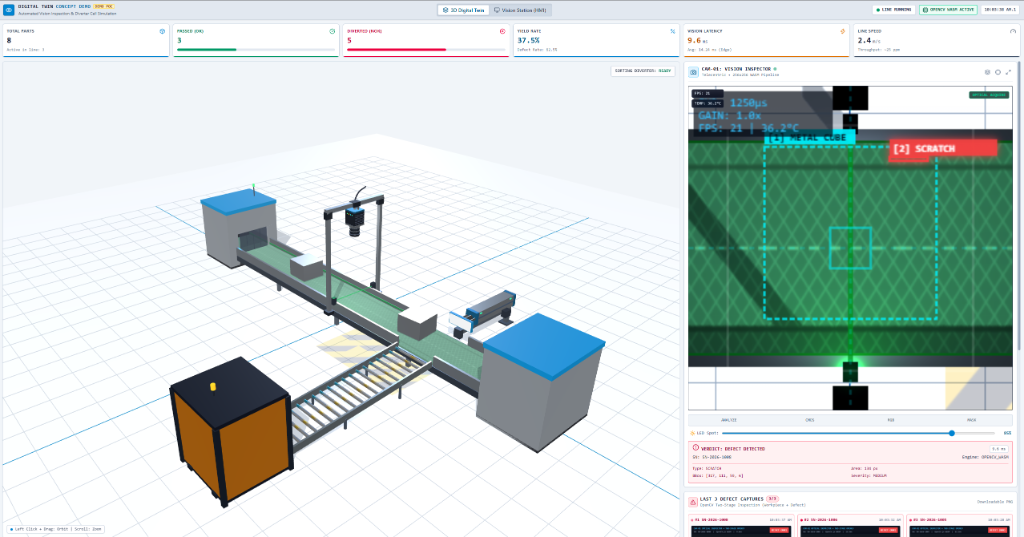
Task: Click the orbit controls hint at viewport bottom
Action: 56,529
